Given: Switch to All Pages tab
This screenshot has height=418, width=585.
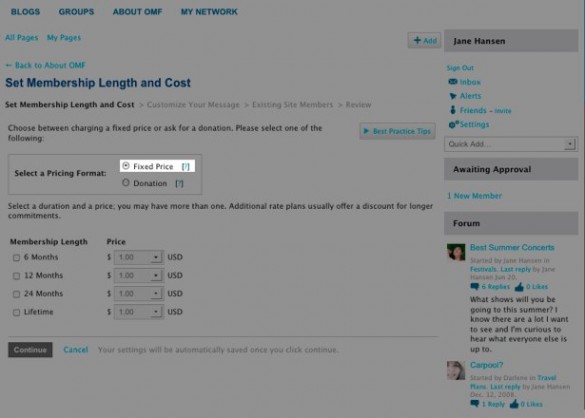Looking at the screenshot, I should 22,37.
